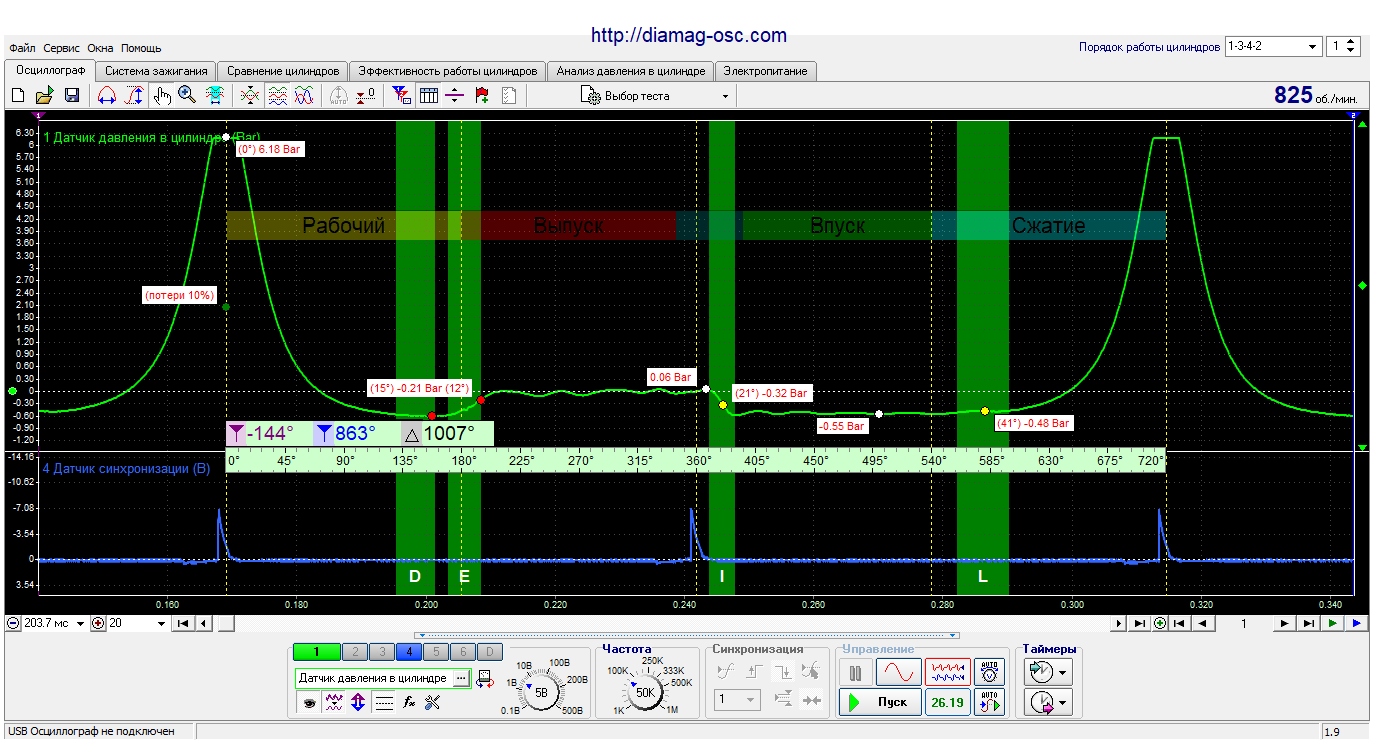Click the overlay channels icon

coord(251,96)
